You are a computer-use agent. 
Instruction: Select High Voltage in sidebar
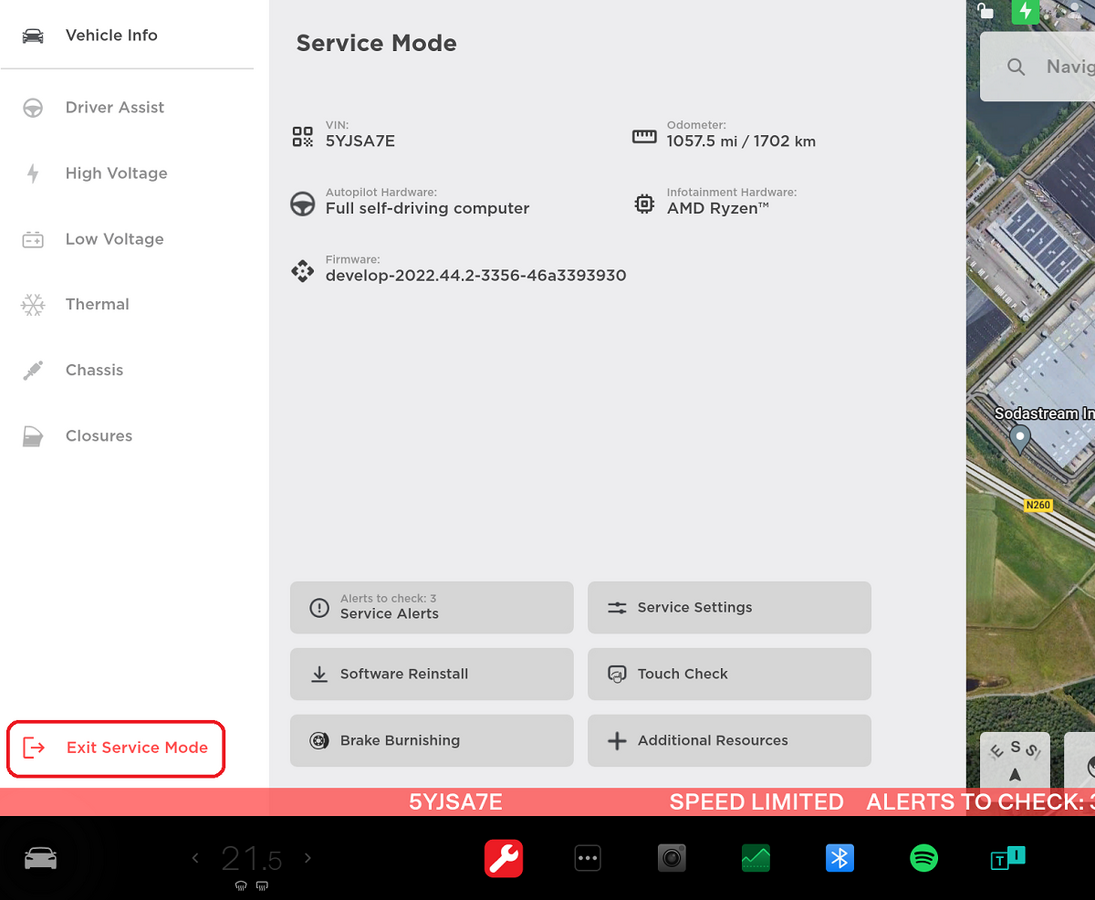pyautogui.click(x=116, y=173)
